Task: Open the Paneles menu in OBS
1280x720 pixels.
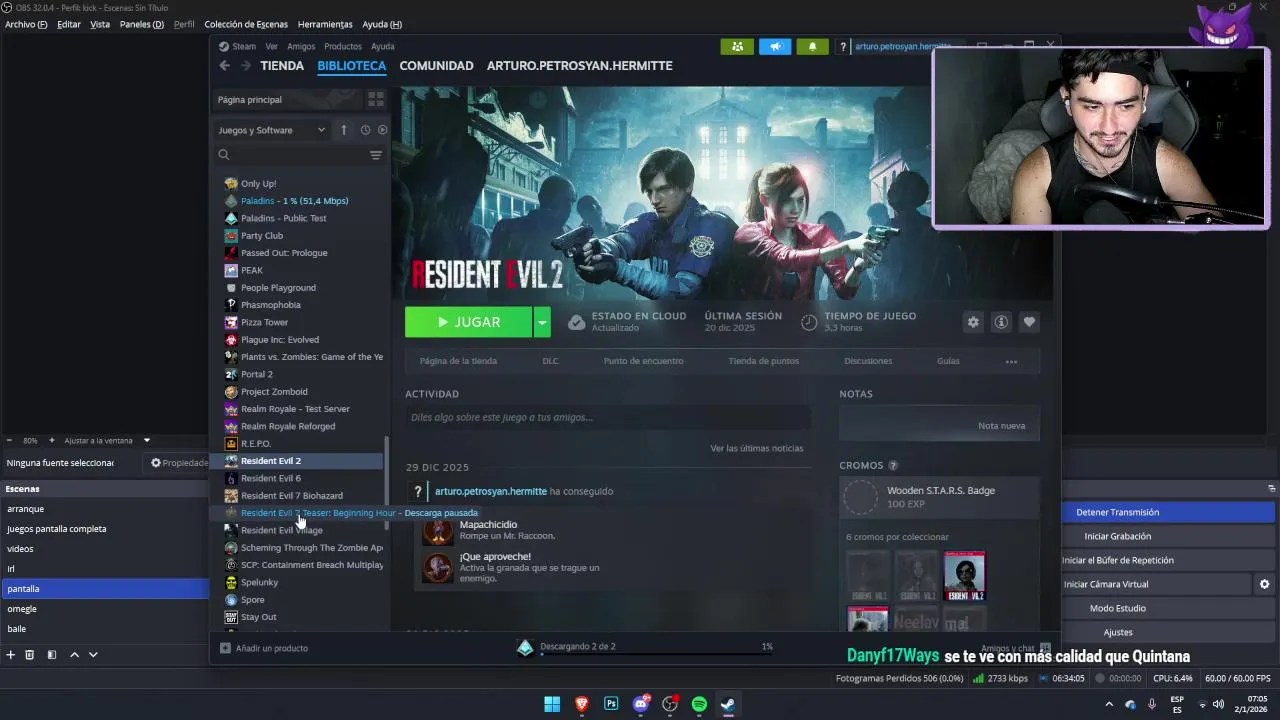Action: (x=142, y=24)
